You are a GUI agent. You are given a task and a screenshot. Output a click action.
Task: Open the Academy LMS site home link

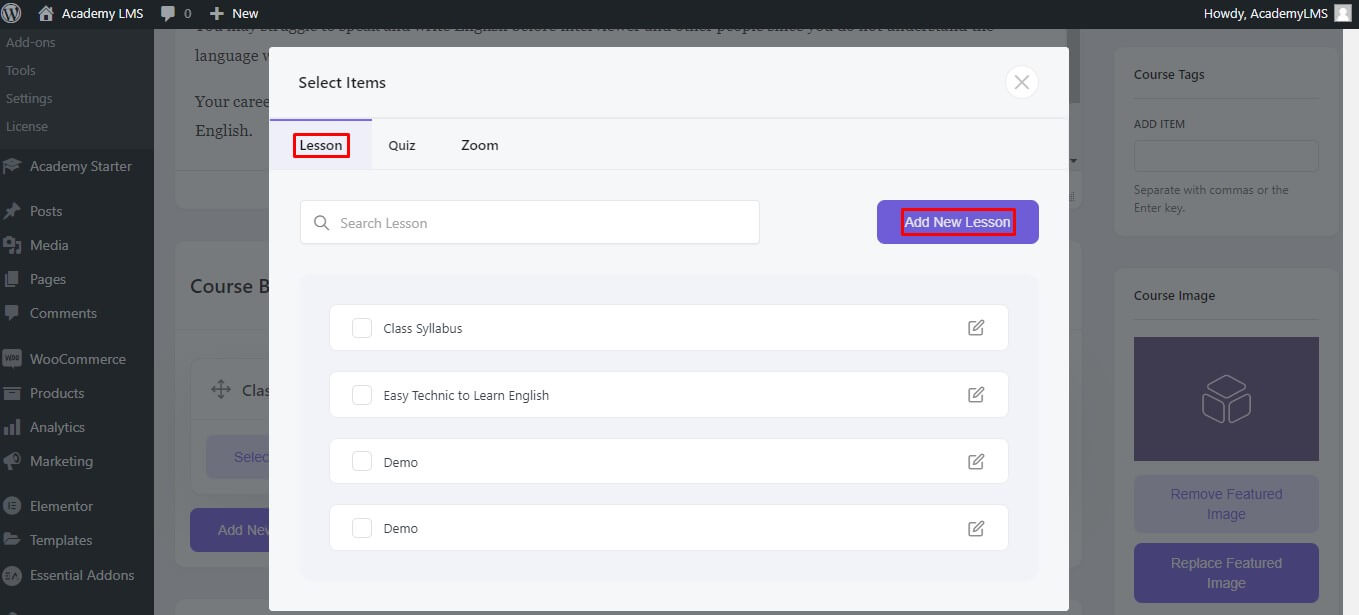(x=91, y=13)
